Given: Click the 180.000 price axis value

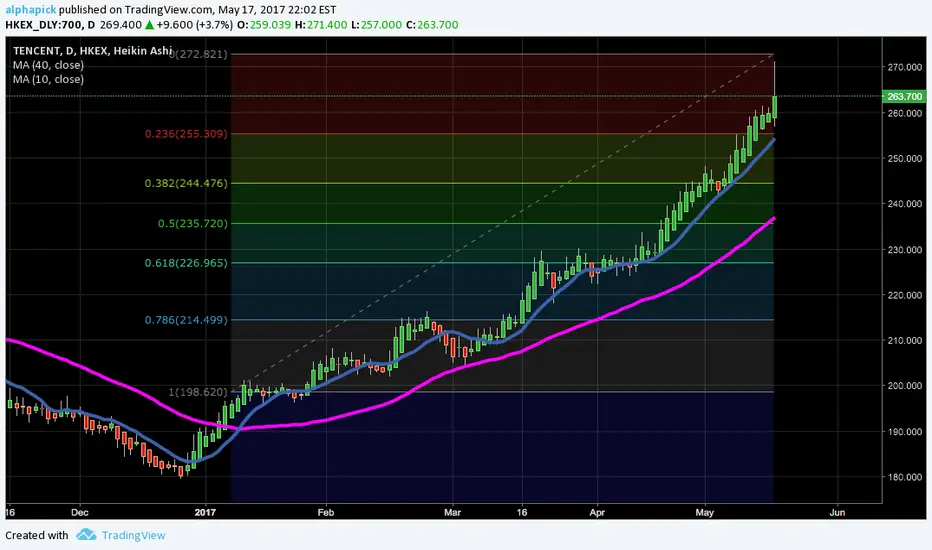Looking at the screenshot, I should pos(905,477).
